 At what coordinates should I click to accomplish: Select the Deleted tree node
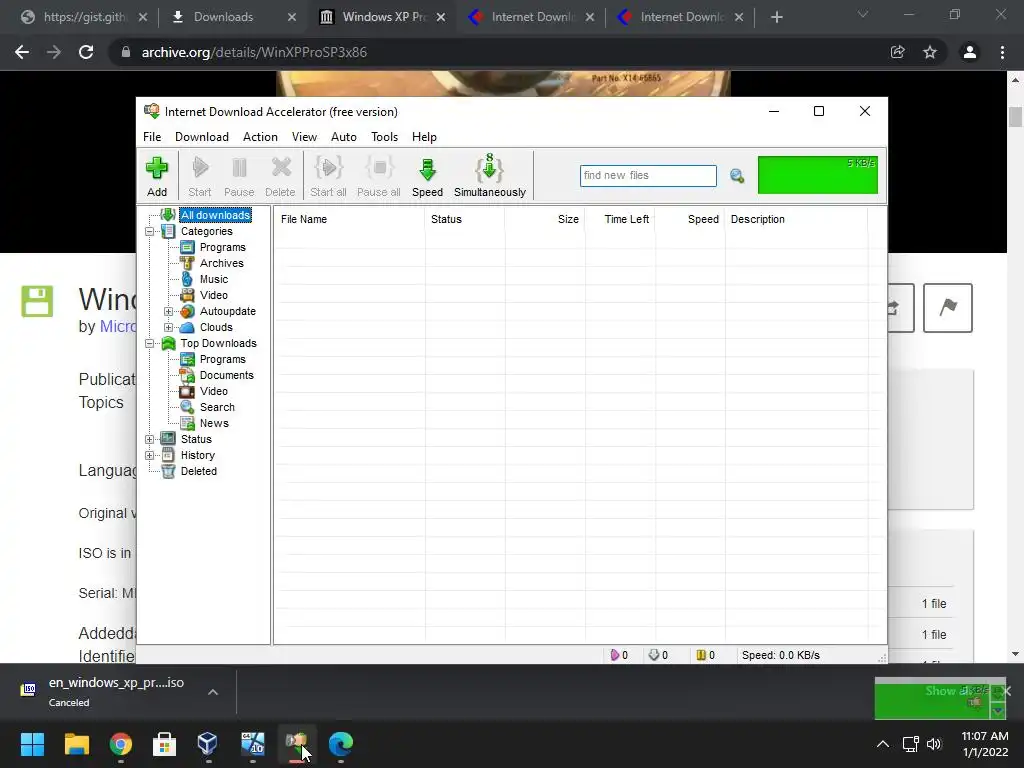coord(199,472)
